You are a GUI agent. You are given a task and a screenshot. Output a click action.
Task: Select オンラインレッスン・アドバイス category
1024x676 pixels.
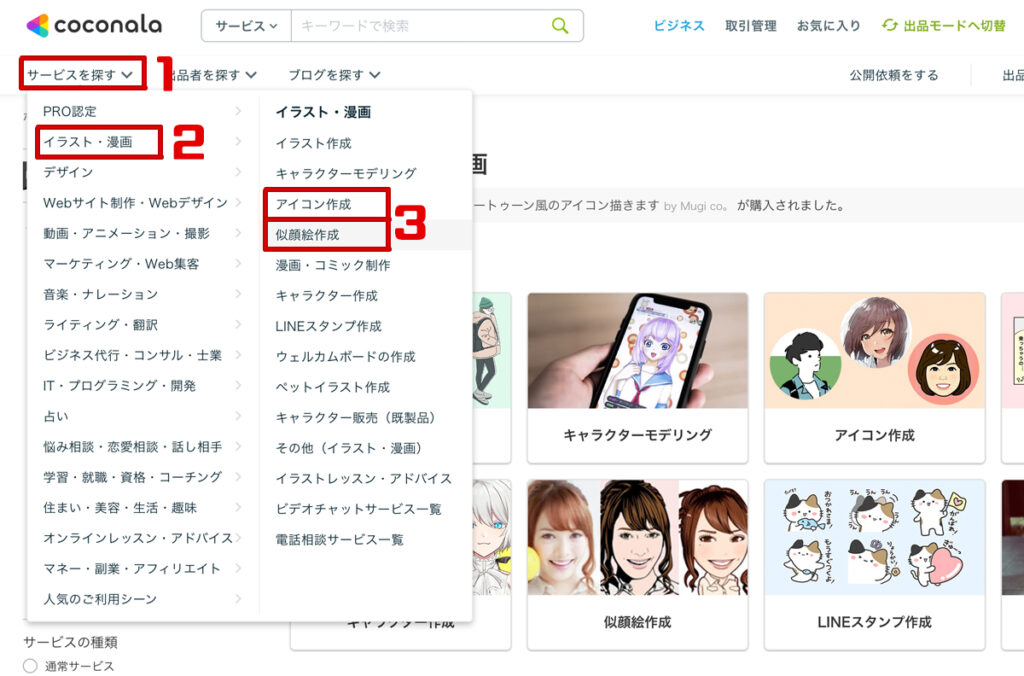(138, 538)
